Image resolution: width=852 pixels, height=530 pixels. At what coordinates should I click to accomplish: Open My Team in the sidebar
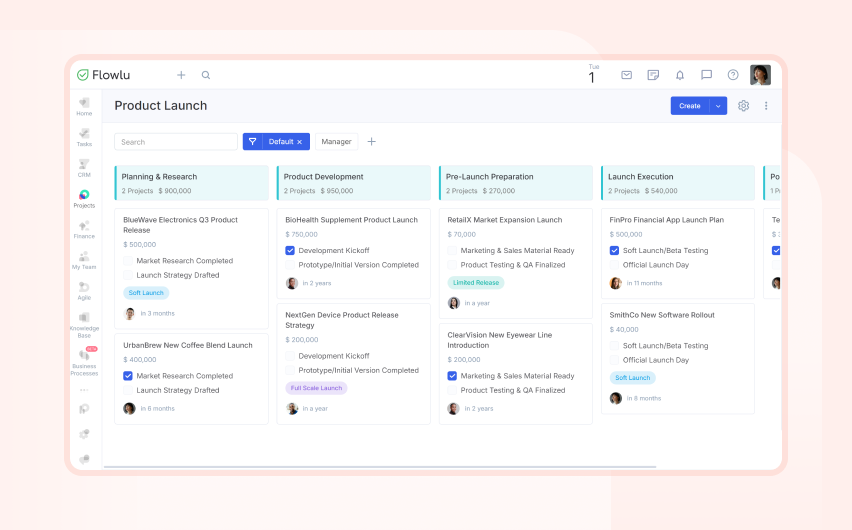coord(84,260)
